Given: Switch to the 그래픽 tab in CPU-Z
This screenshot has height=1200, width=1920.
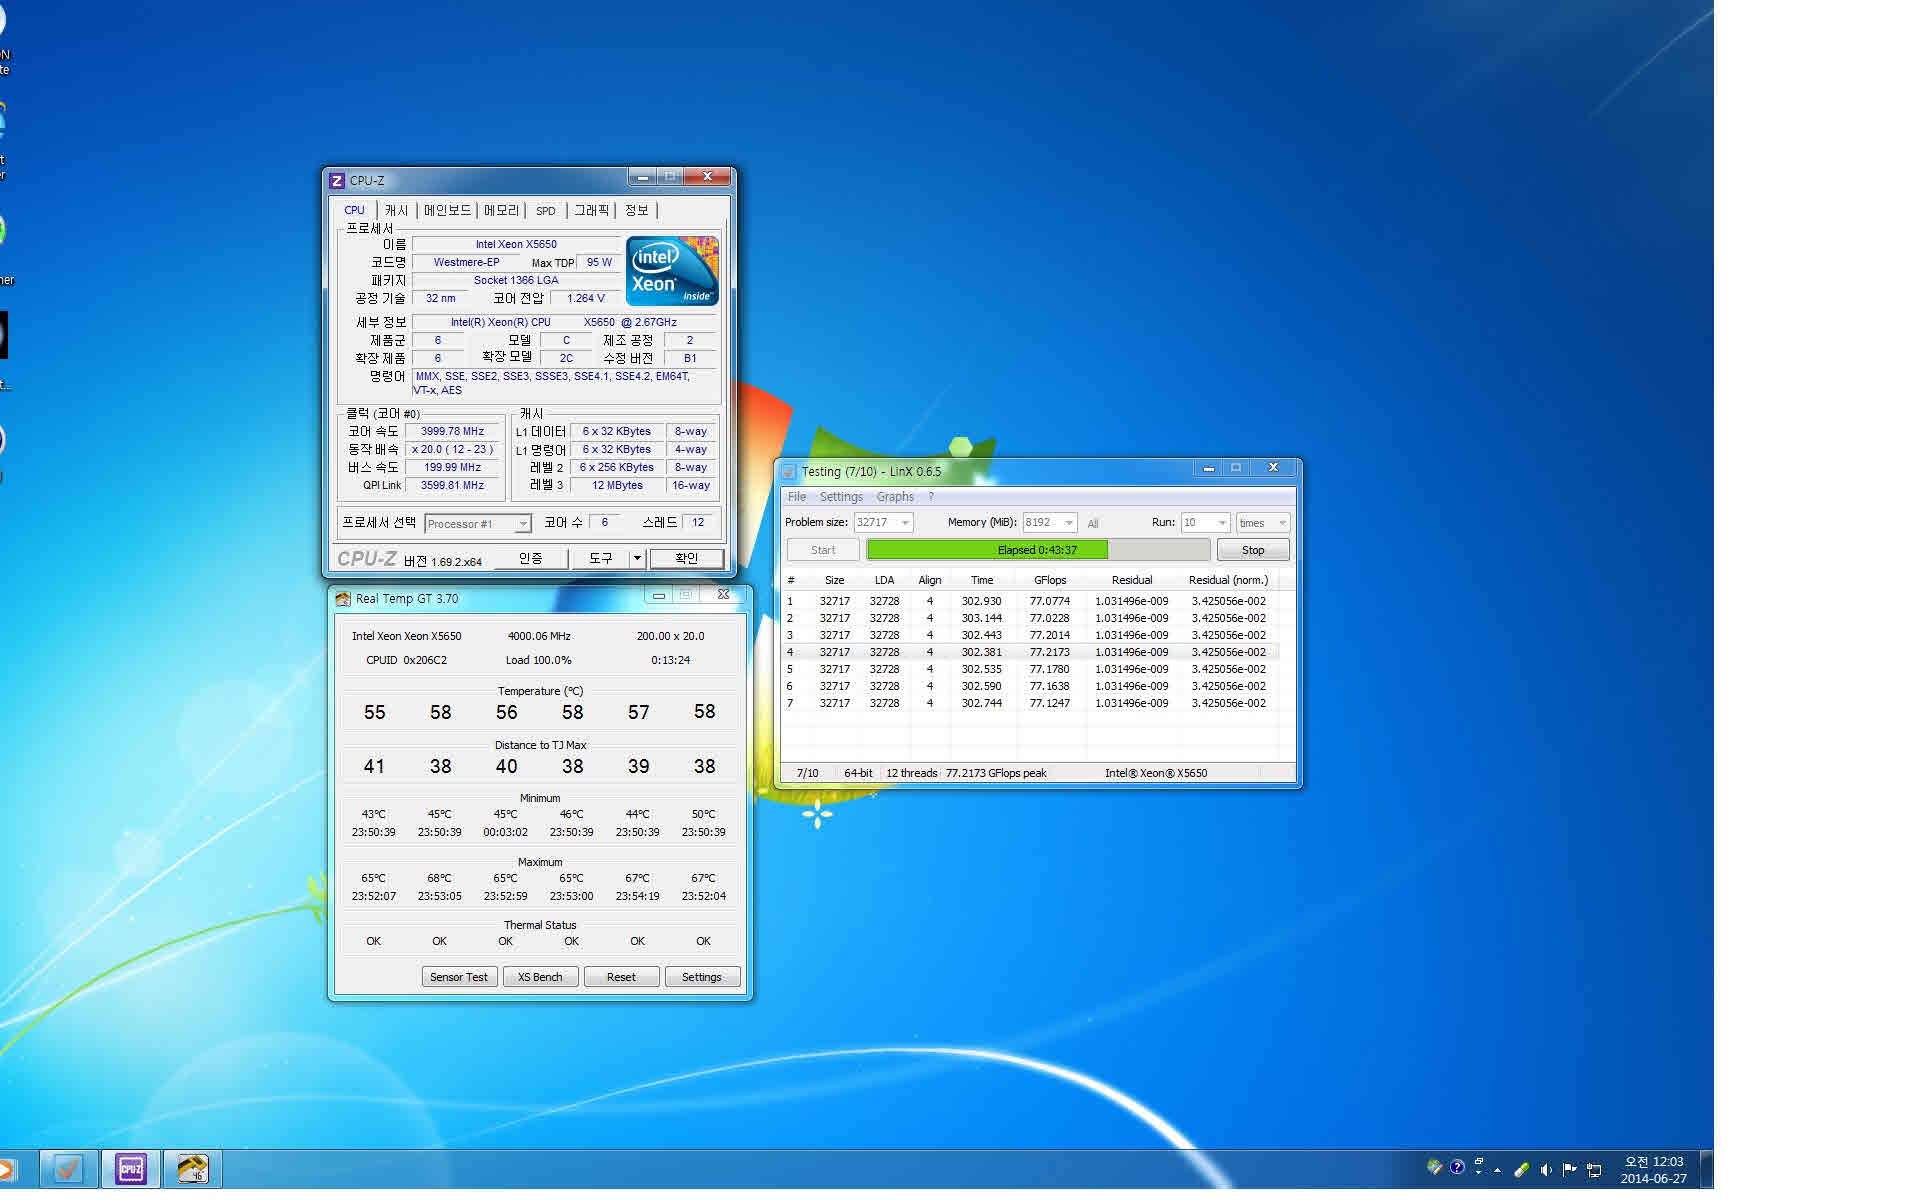Looking at the screenshot, I should point(592,210).
